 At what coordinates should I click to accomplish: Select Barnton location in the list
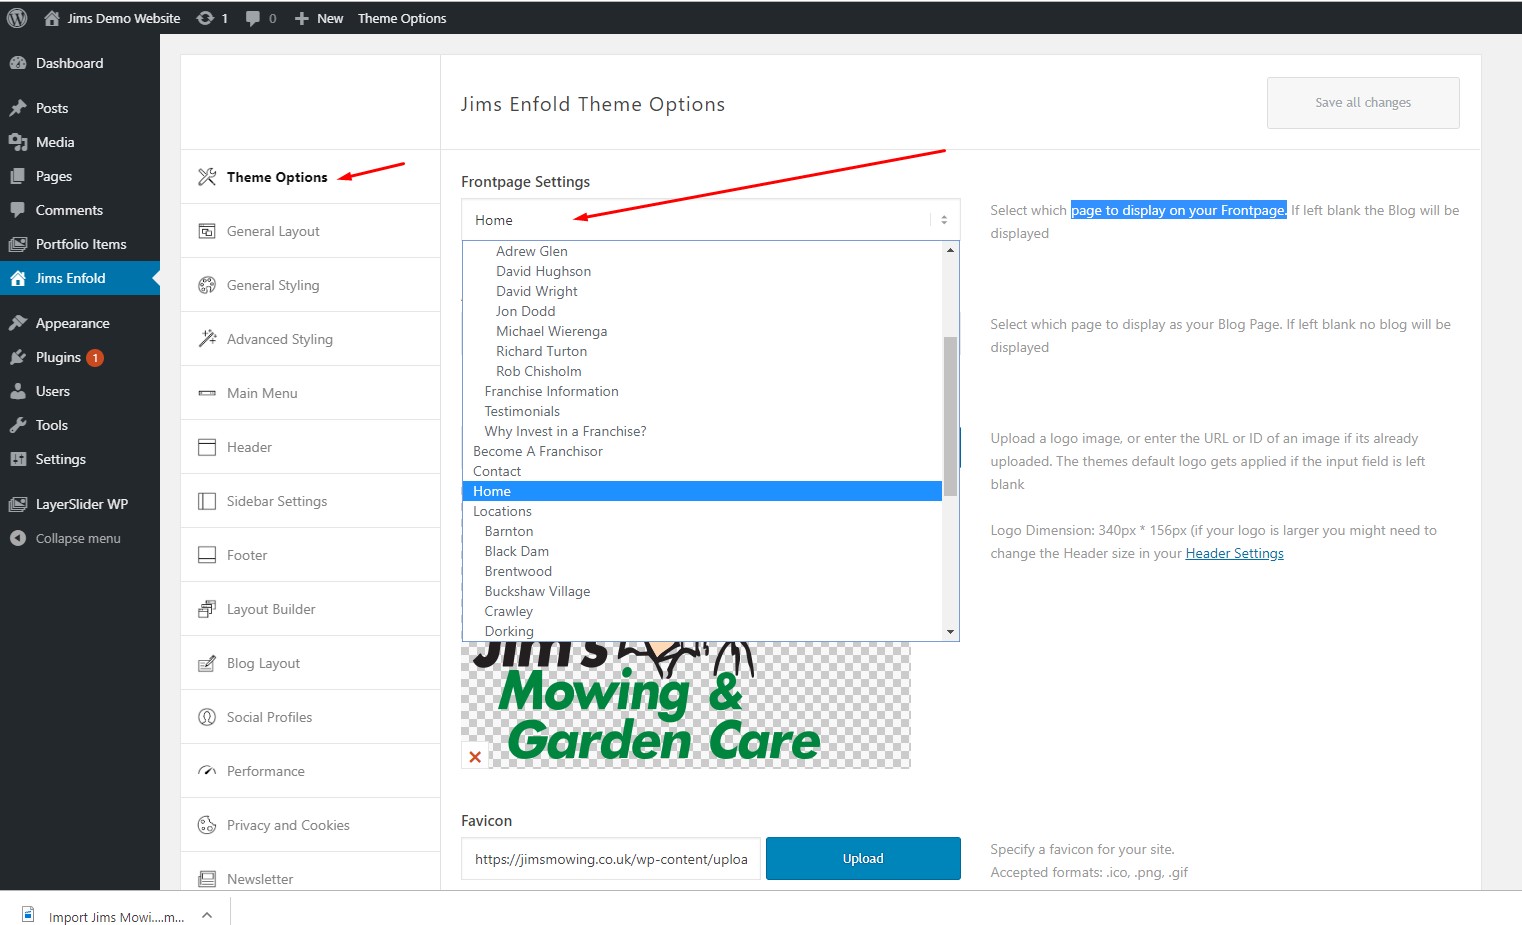pyautogui.click(x=702, y=531)
